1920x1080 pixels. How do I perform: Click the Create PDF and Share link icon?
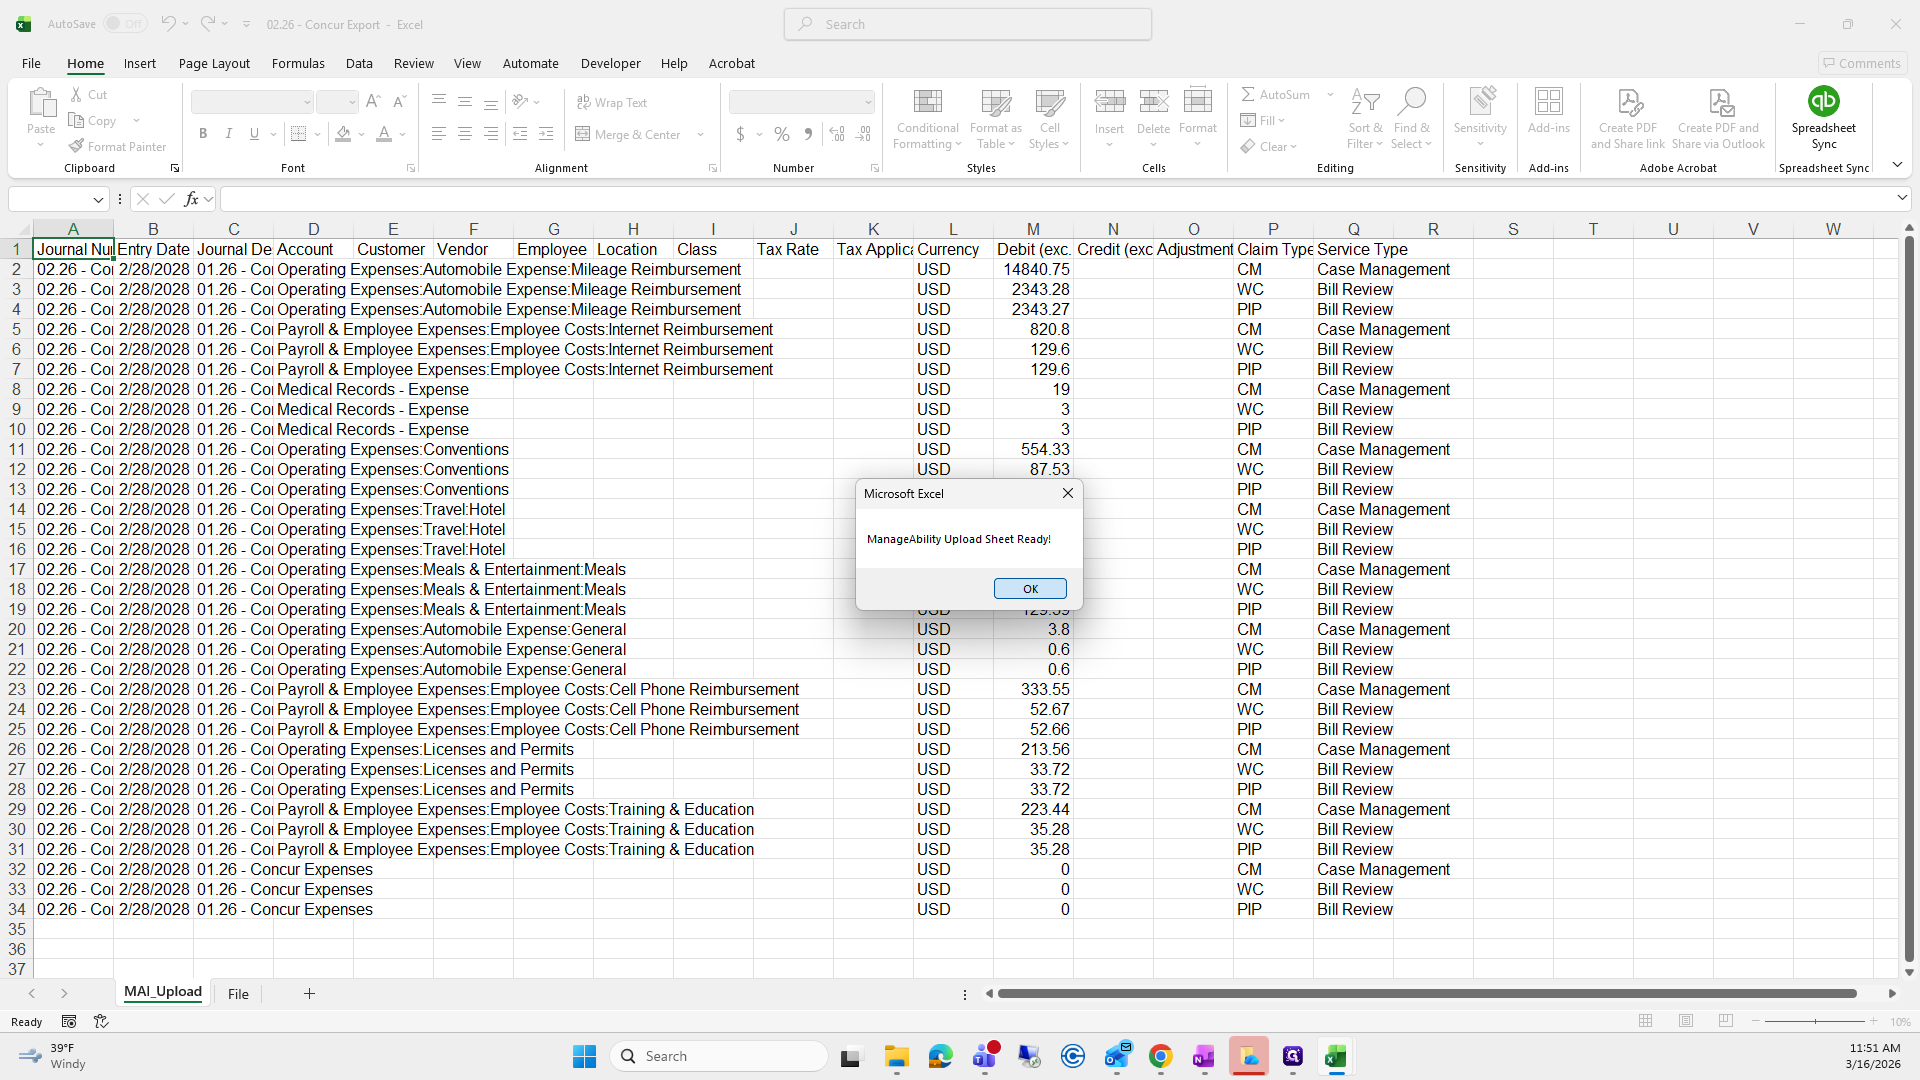point(1628,102)
